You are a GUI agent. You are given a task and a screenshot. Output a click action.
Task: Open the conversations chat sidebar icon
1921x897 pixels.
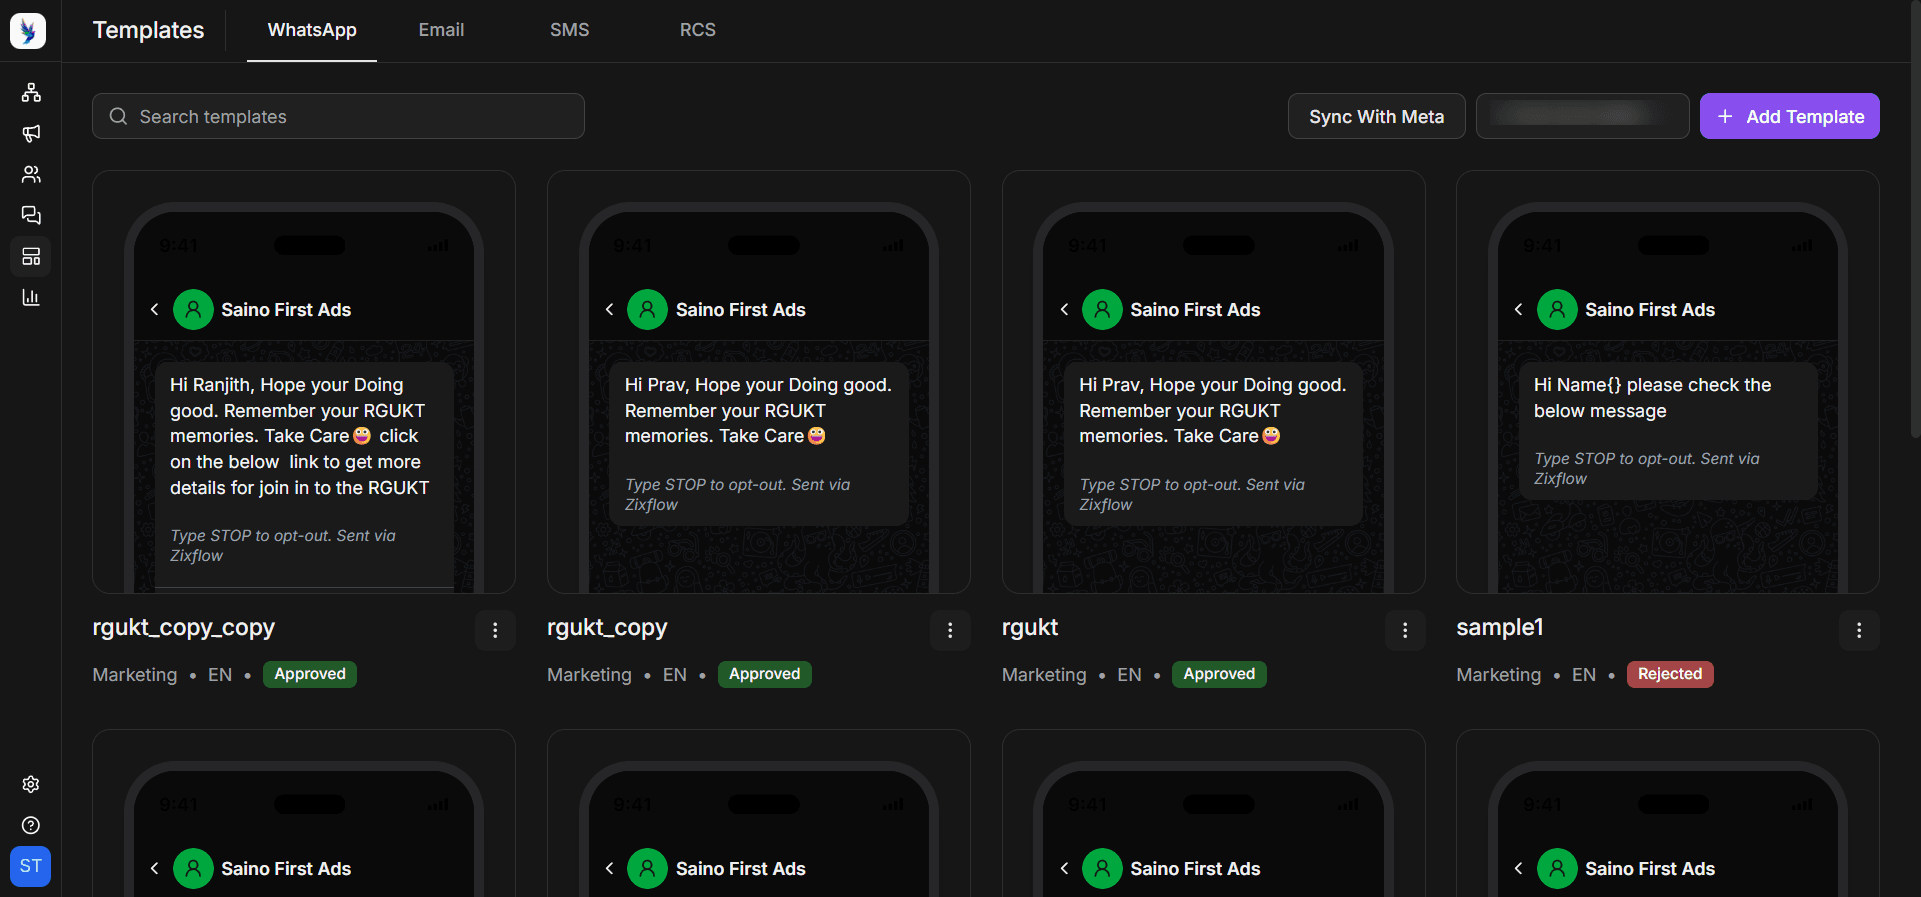[31, 215]
